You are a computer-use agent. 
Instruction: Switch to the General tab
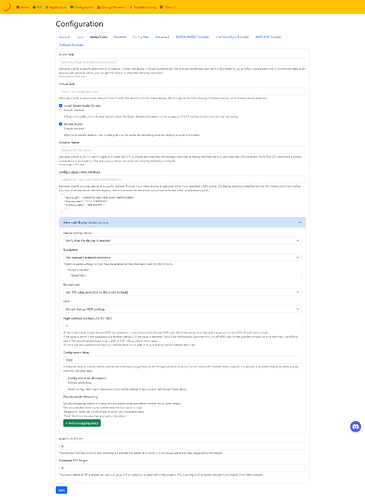tap(64, 37)
